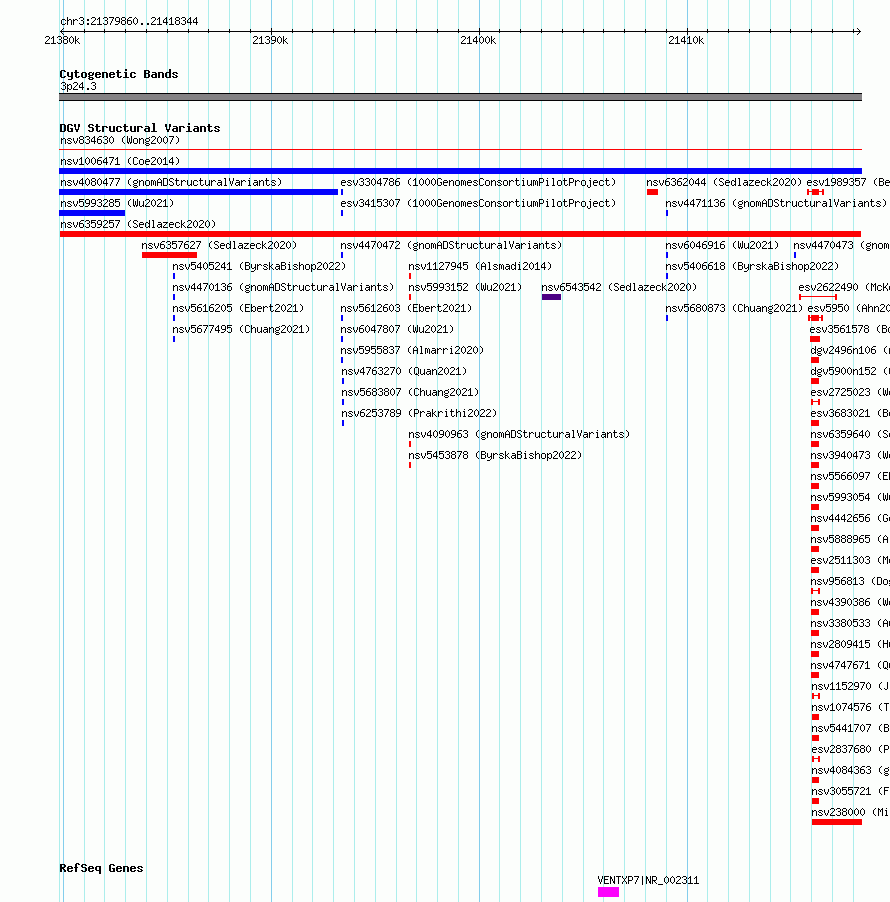Click nsv5955837 (Almarri2020) label

point(412,350)
